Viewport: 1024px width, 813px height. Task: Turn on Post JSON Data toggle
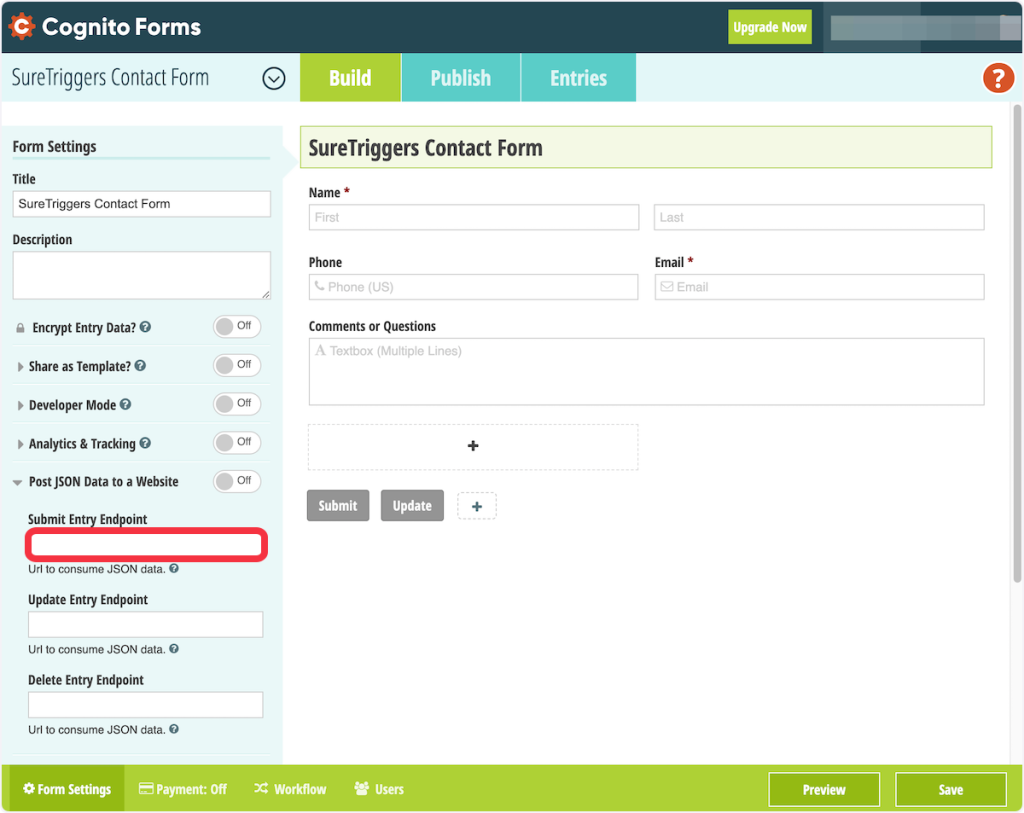(236, 481)
